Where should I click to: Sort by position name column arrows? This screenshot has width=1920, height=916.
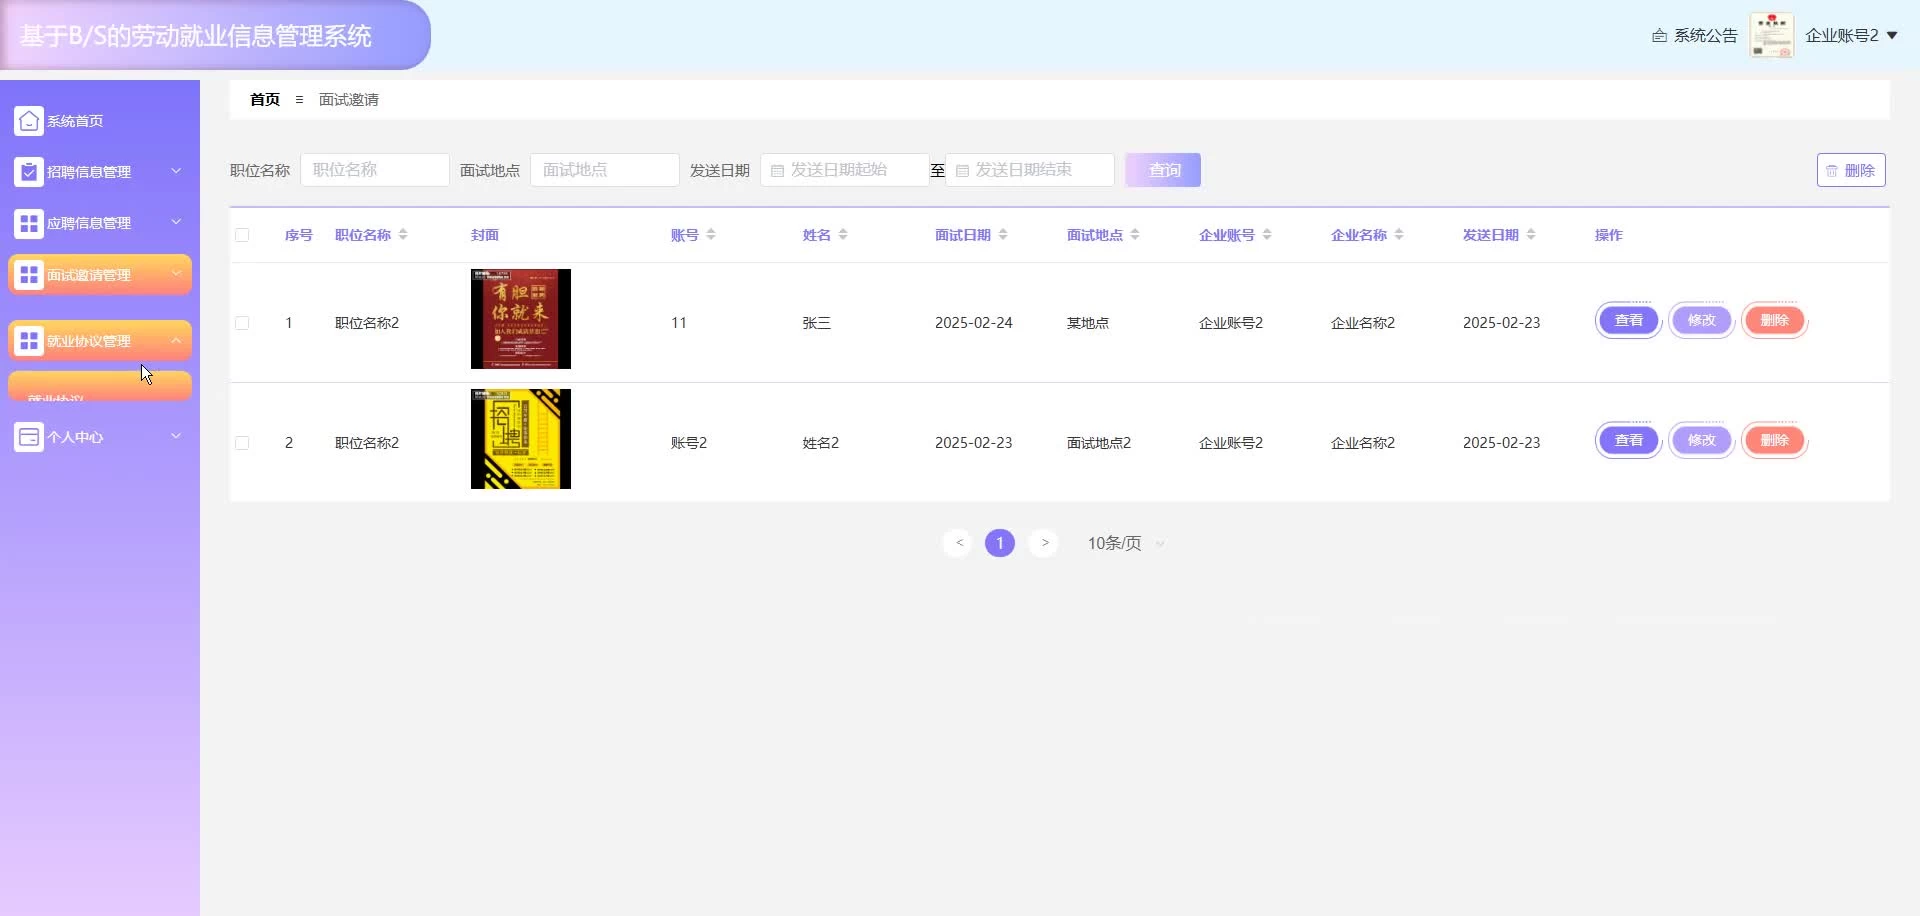[403, 235]
